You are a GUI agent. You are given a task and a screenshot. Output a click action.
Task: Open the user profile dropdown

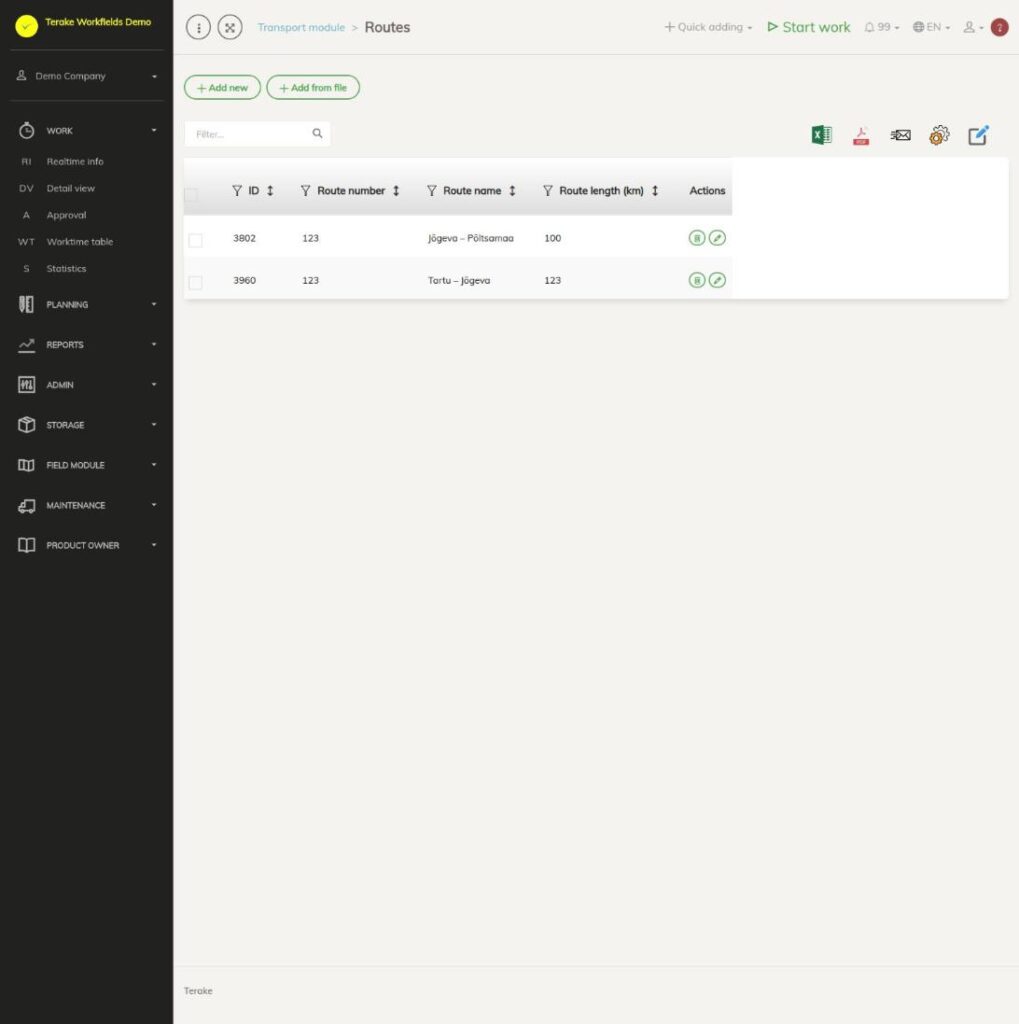pos(973,27)
